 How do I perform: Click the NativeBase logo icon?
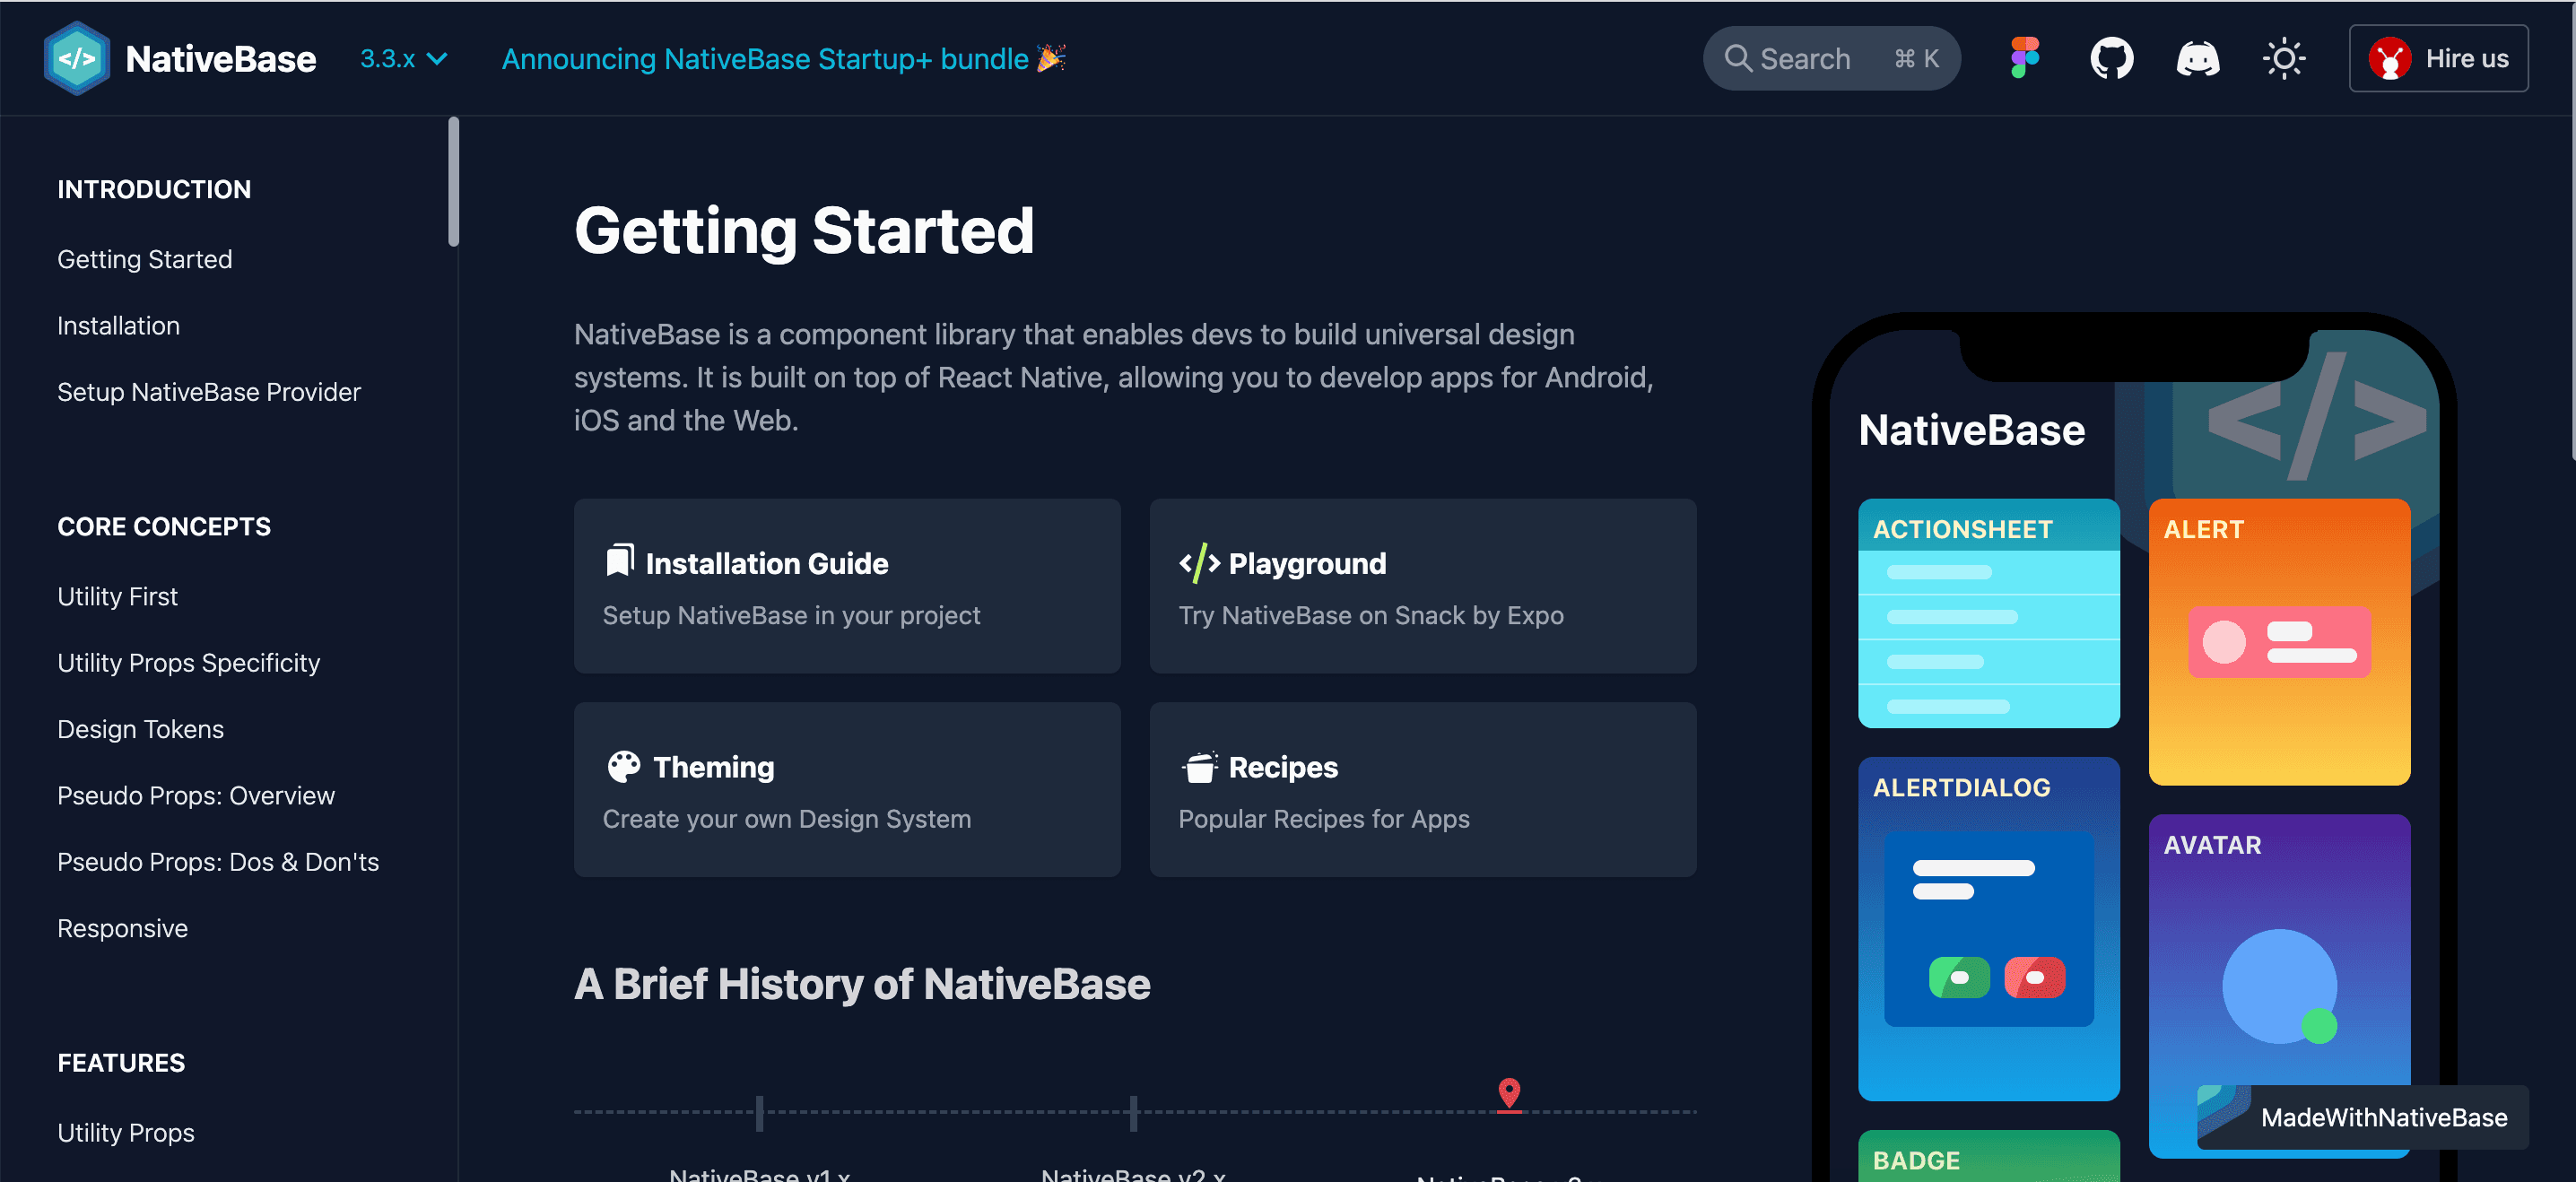(77, 58)
